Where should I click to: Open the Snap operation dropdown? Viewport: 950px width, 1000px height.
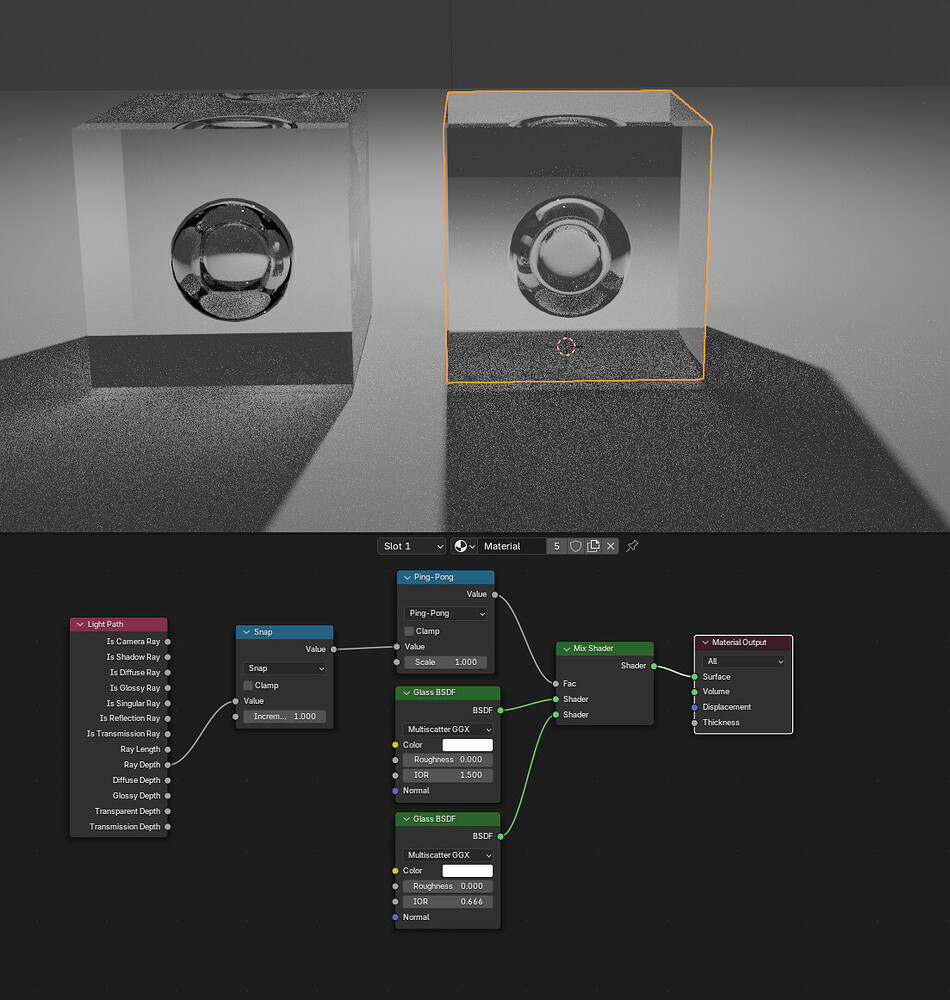[284, 668]
